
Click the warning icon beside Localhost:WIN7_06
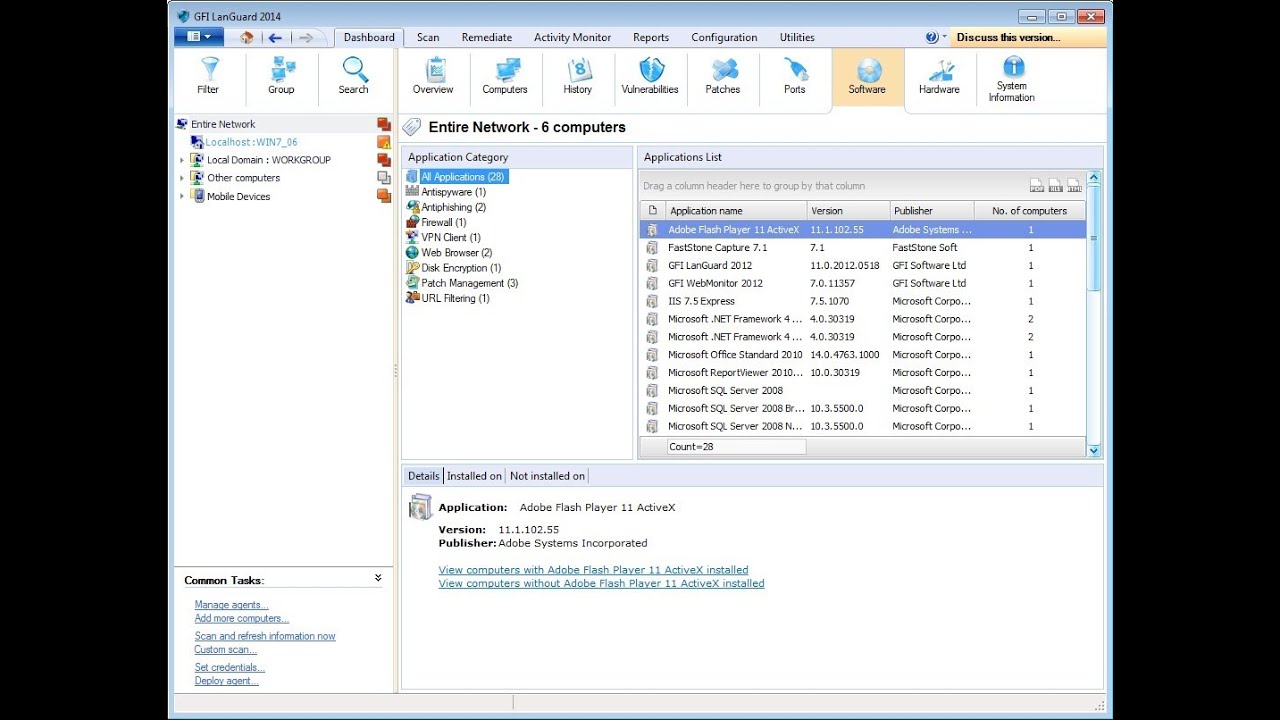(x=383, y=142)
